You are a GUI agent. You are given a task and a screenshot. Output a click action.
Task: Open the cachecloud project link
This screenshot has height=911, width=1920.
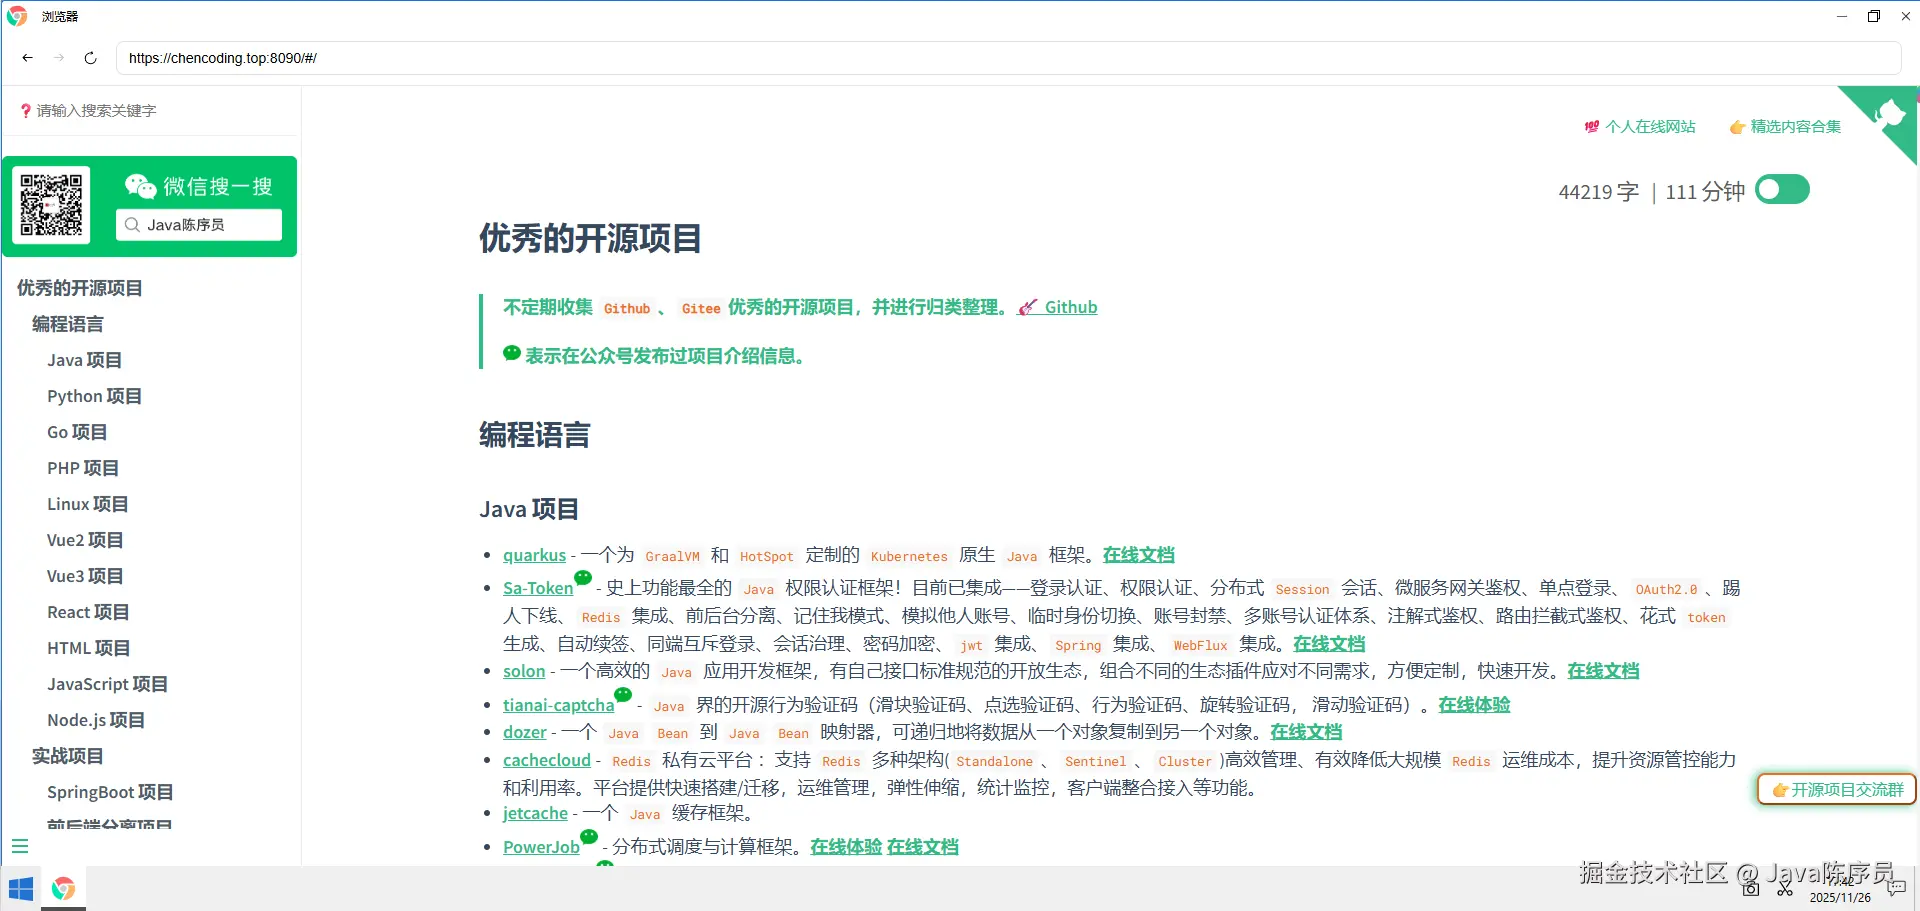coord(547,760)
